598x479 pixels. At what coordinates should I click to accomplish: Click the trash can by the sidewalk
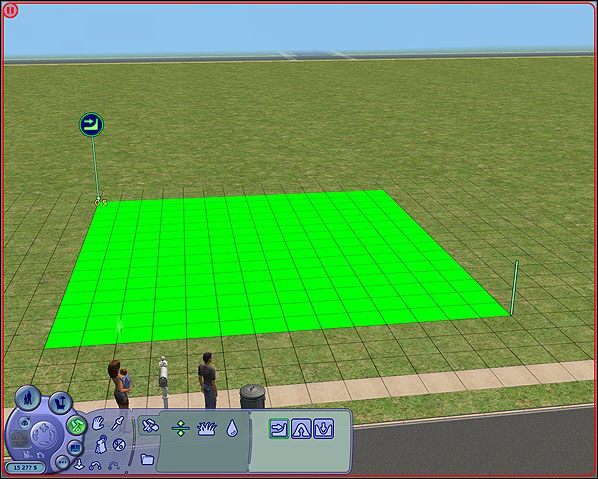[x=252, y=396]
